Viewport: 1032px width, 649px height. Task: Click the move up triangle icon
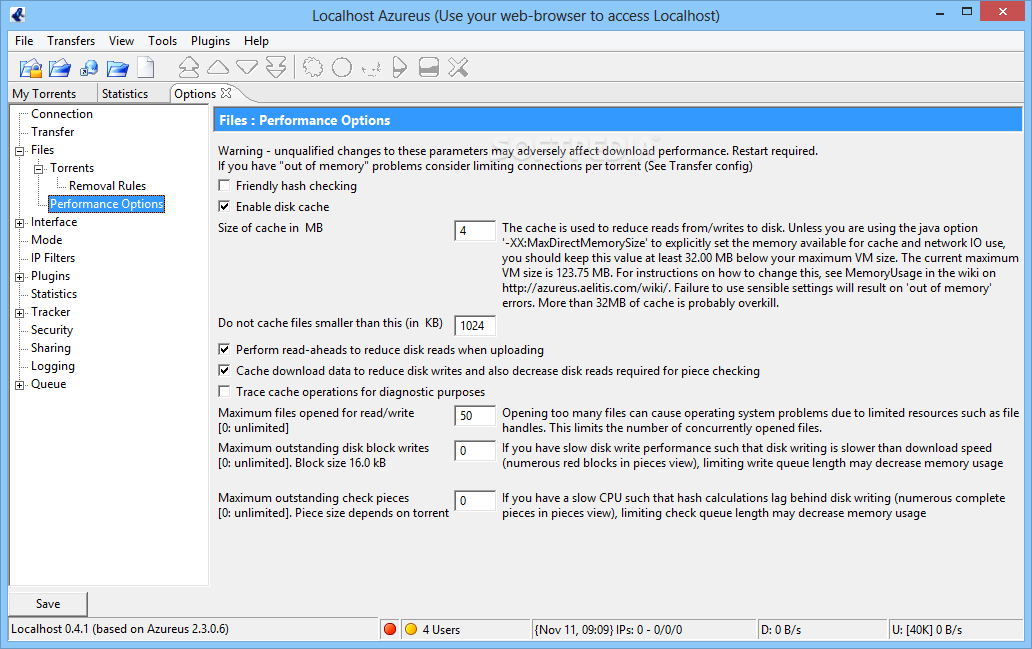coord(218,67)
